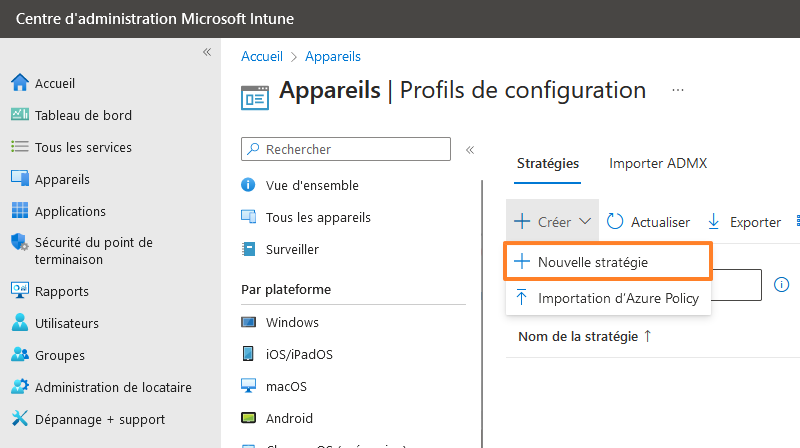Open "Administration de locataire" sidebar label

[x=113, y=387]
